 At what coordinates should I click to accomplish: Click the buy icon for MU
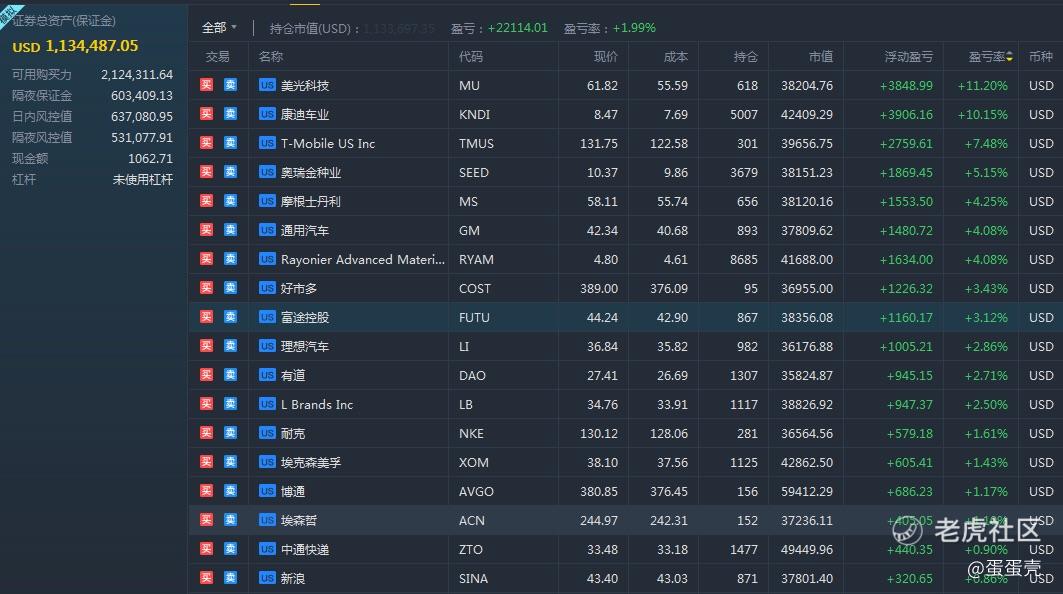[207, 85]
